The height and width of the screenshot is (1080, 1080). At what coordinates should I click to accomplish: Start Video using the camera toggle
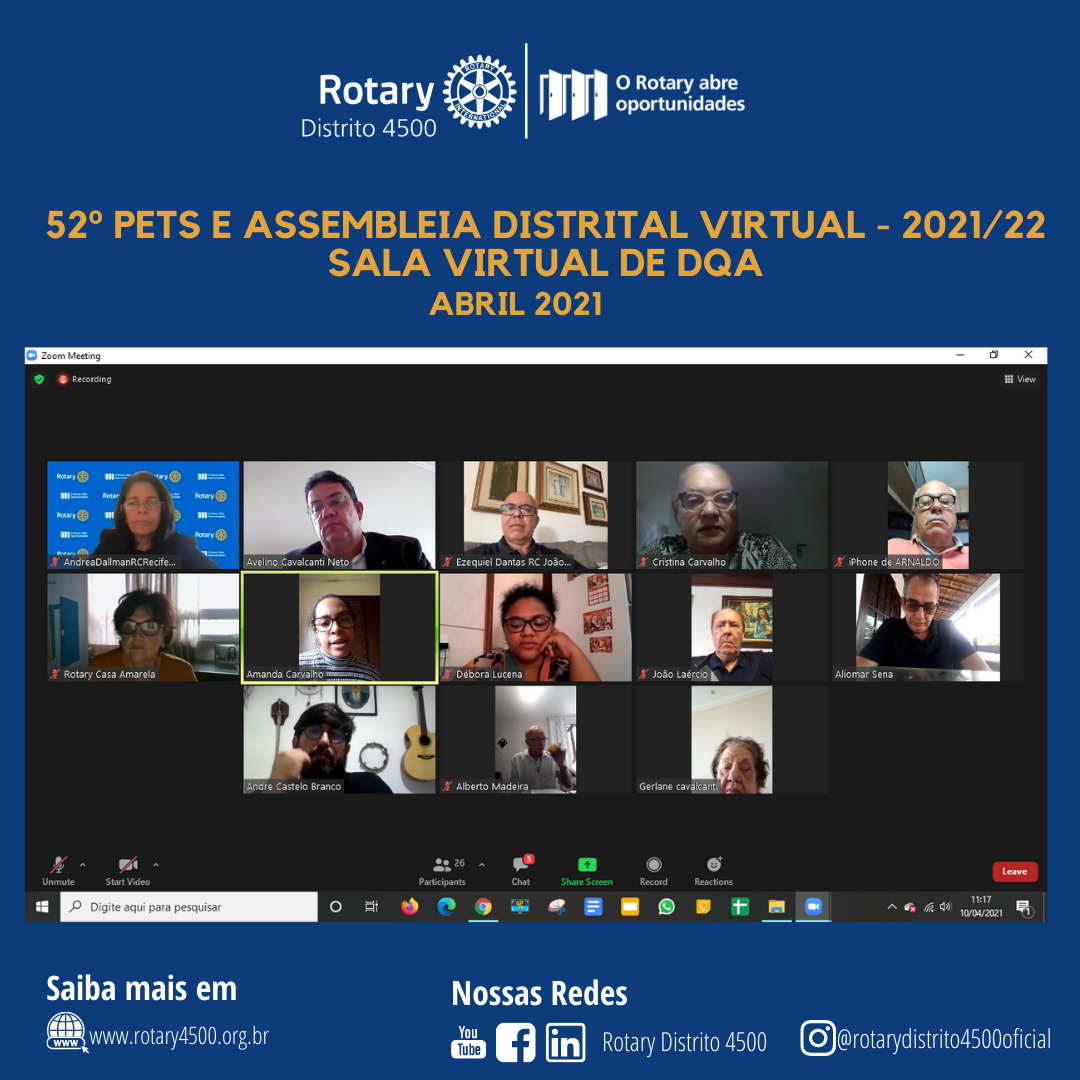pos(128,868)
